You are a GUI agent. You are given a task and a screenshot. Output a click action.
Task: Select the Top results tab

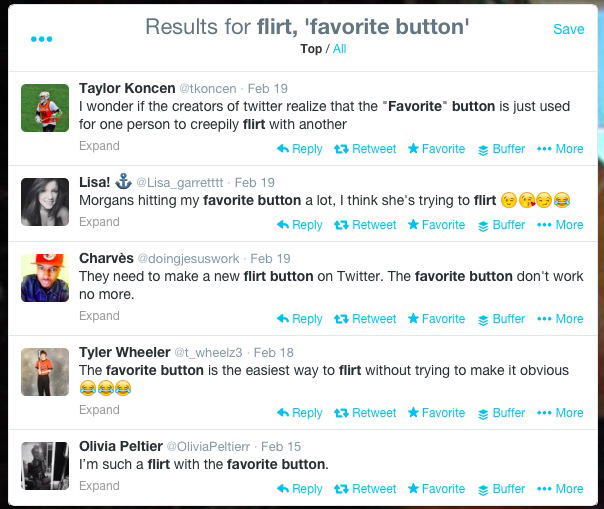pos(311,49)
